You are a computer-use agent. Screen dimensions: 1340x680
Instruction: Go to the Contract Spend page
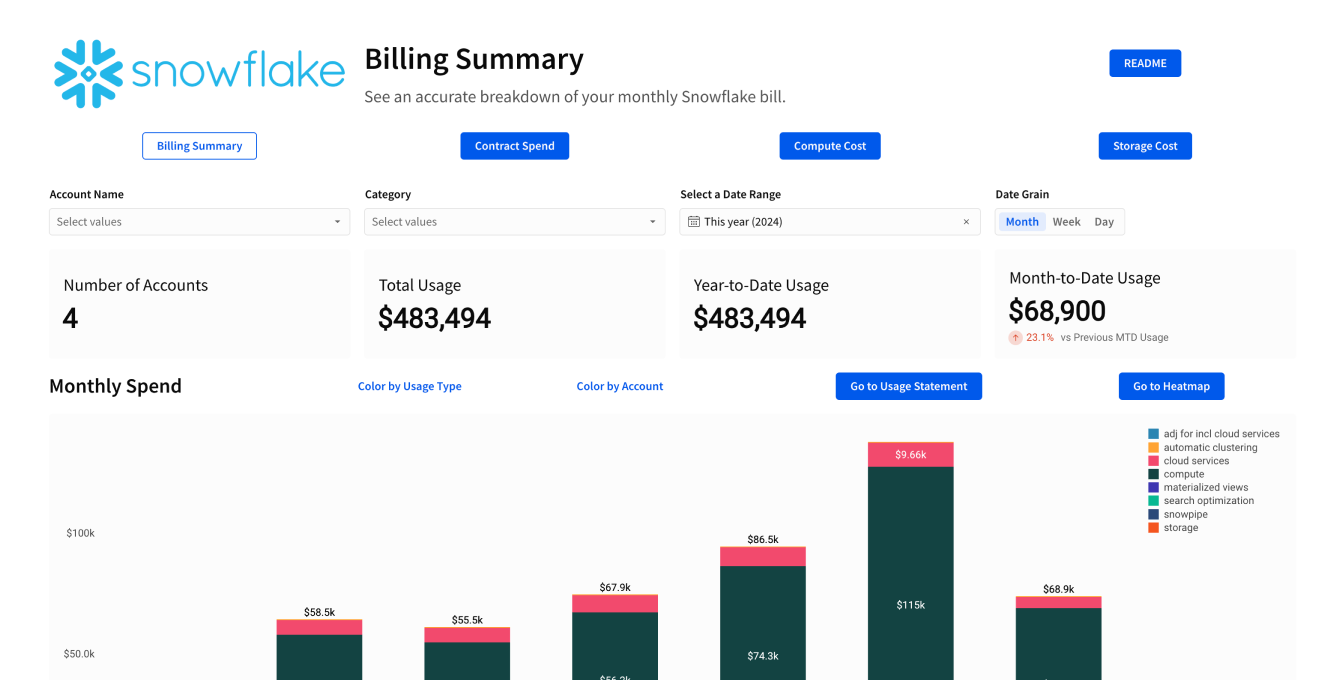coord(514,146)
